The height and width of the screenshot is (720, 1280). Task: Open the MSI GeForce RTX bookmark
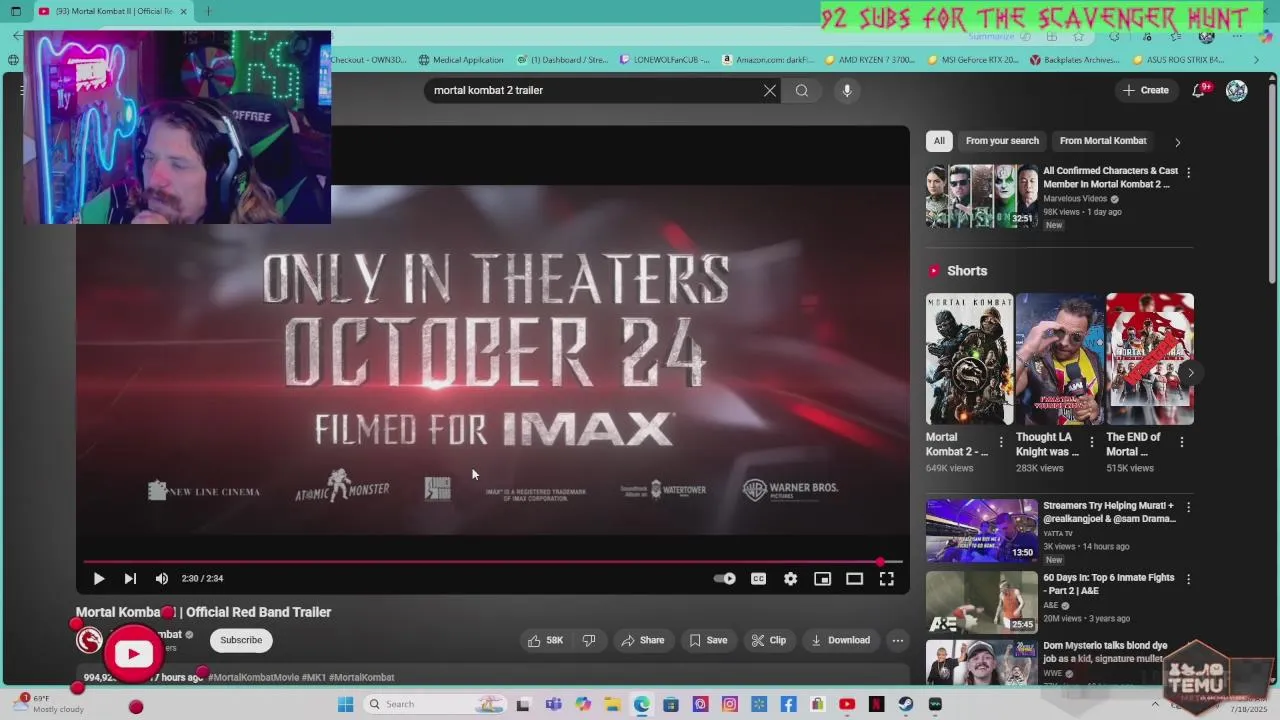(973, 60)
